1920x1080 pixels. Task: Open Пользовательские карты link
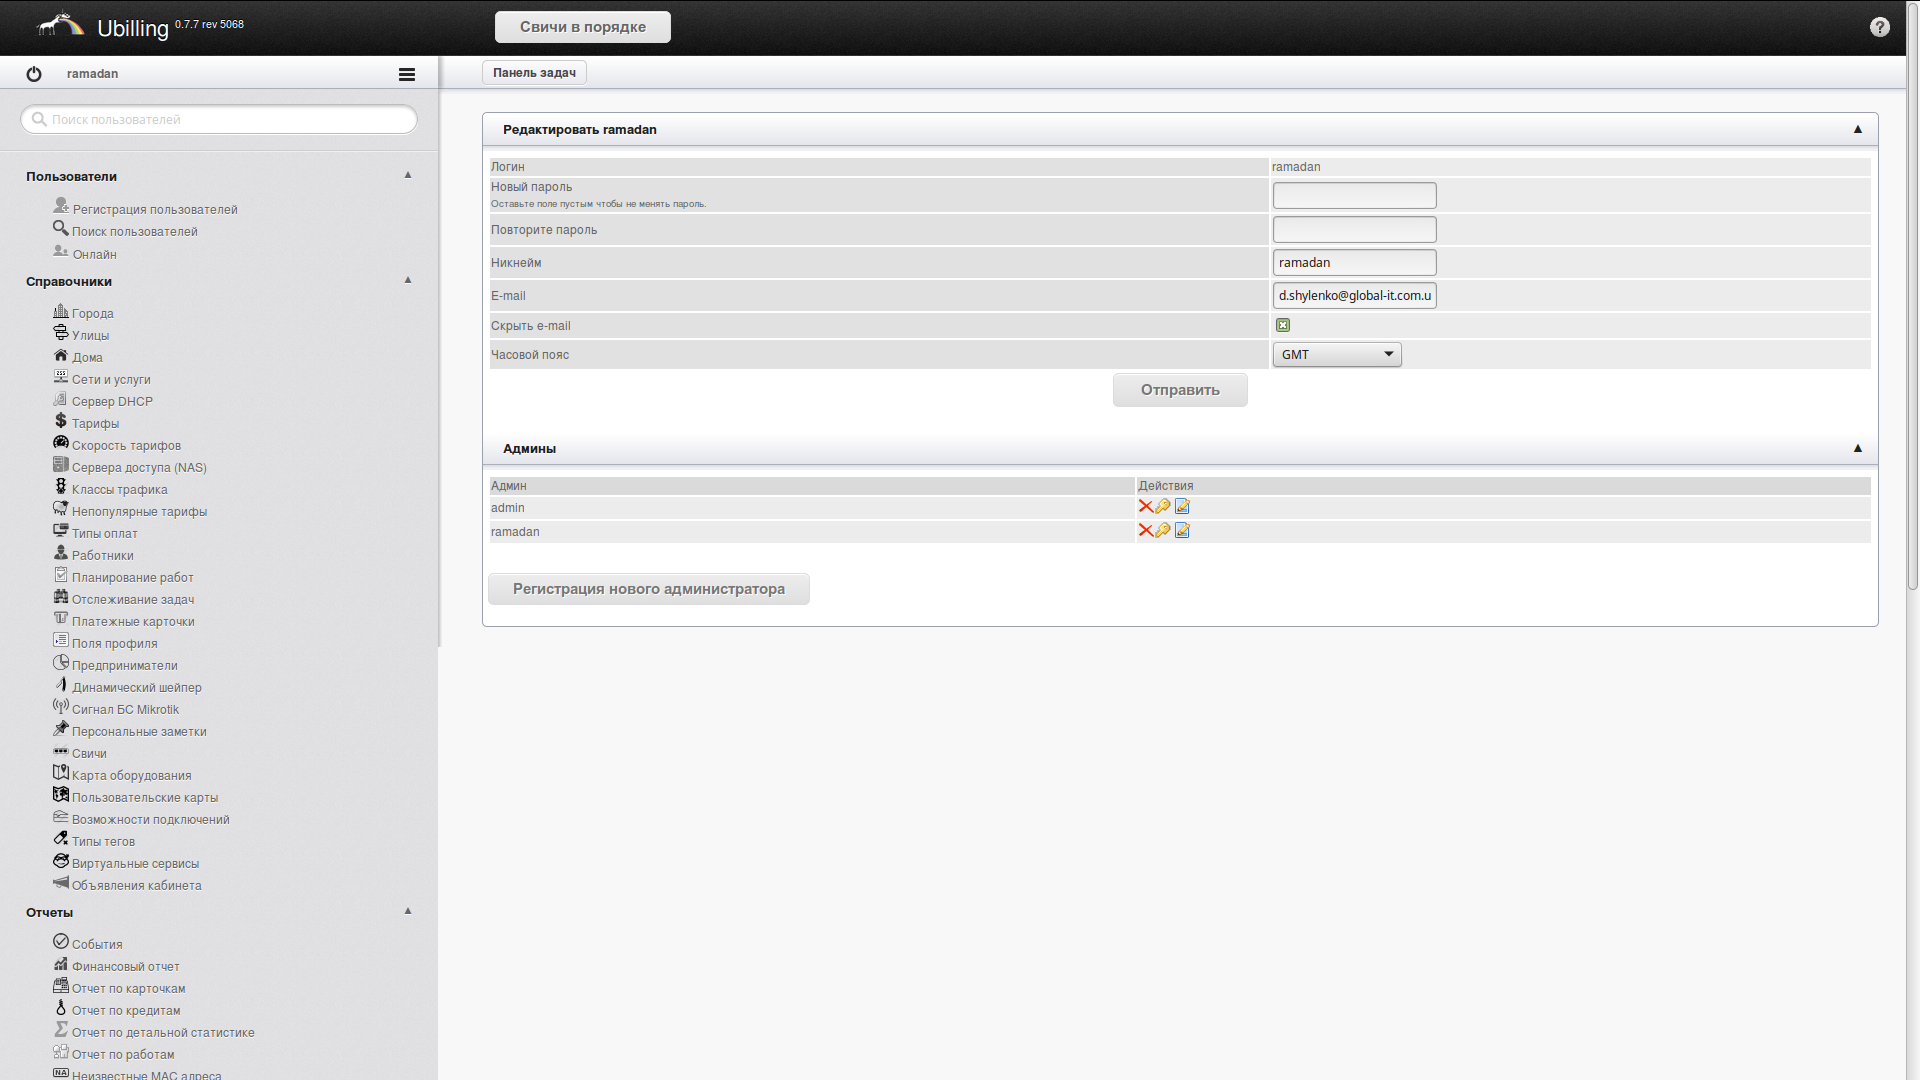pos(145,798)
